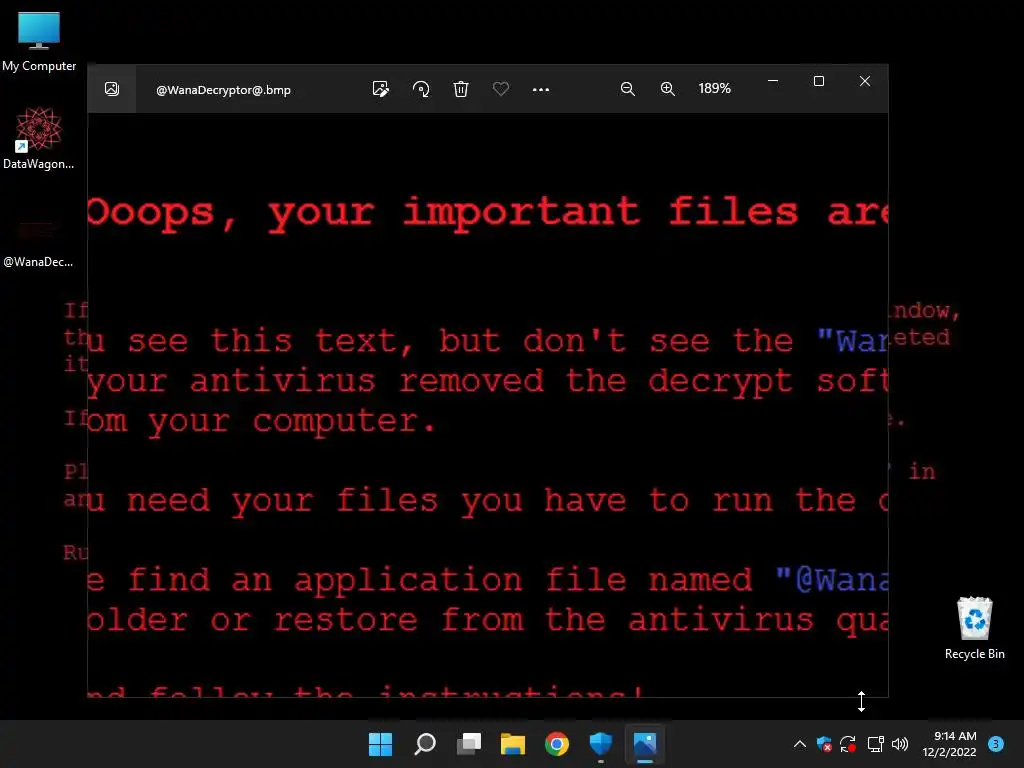The image size is (1024, 768).
Task: Launch Google Chrome from the taskbar
Action: [x=557, y=744]
